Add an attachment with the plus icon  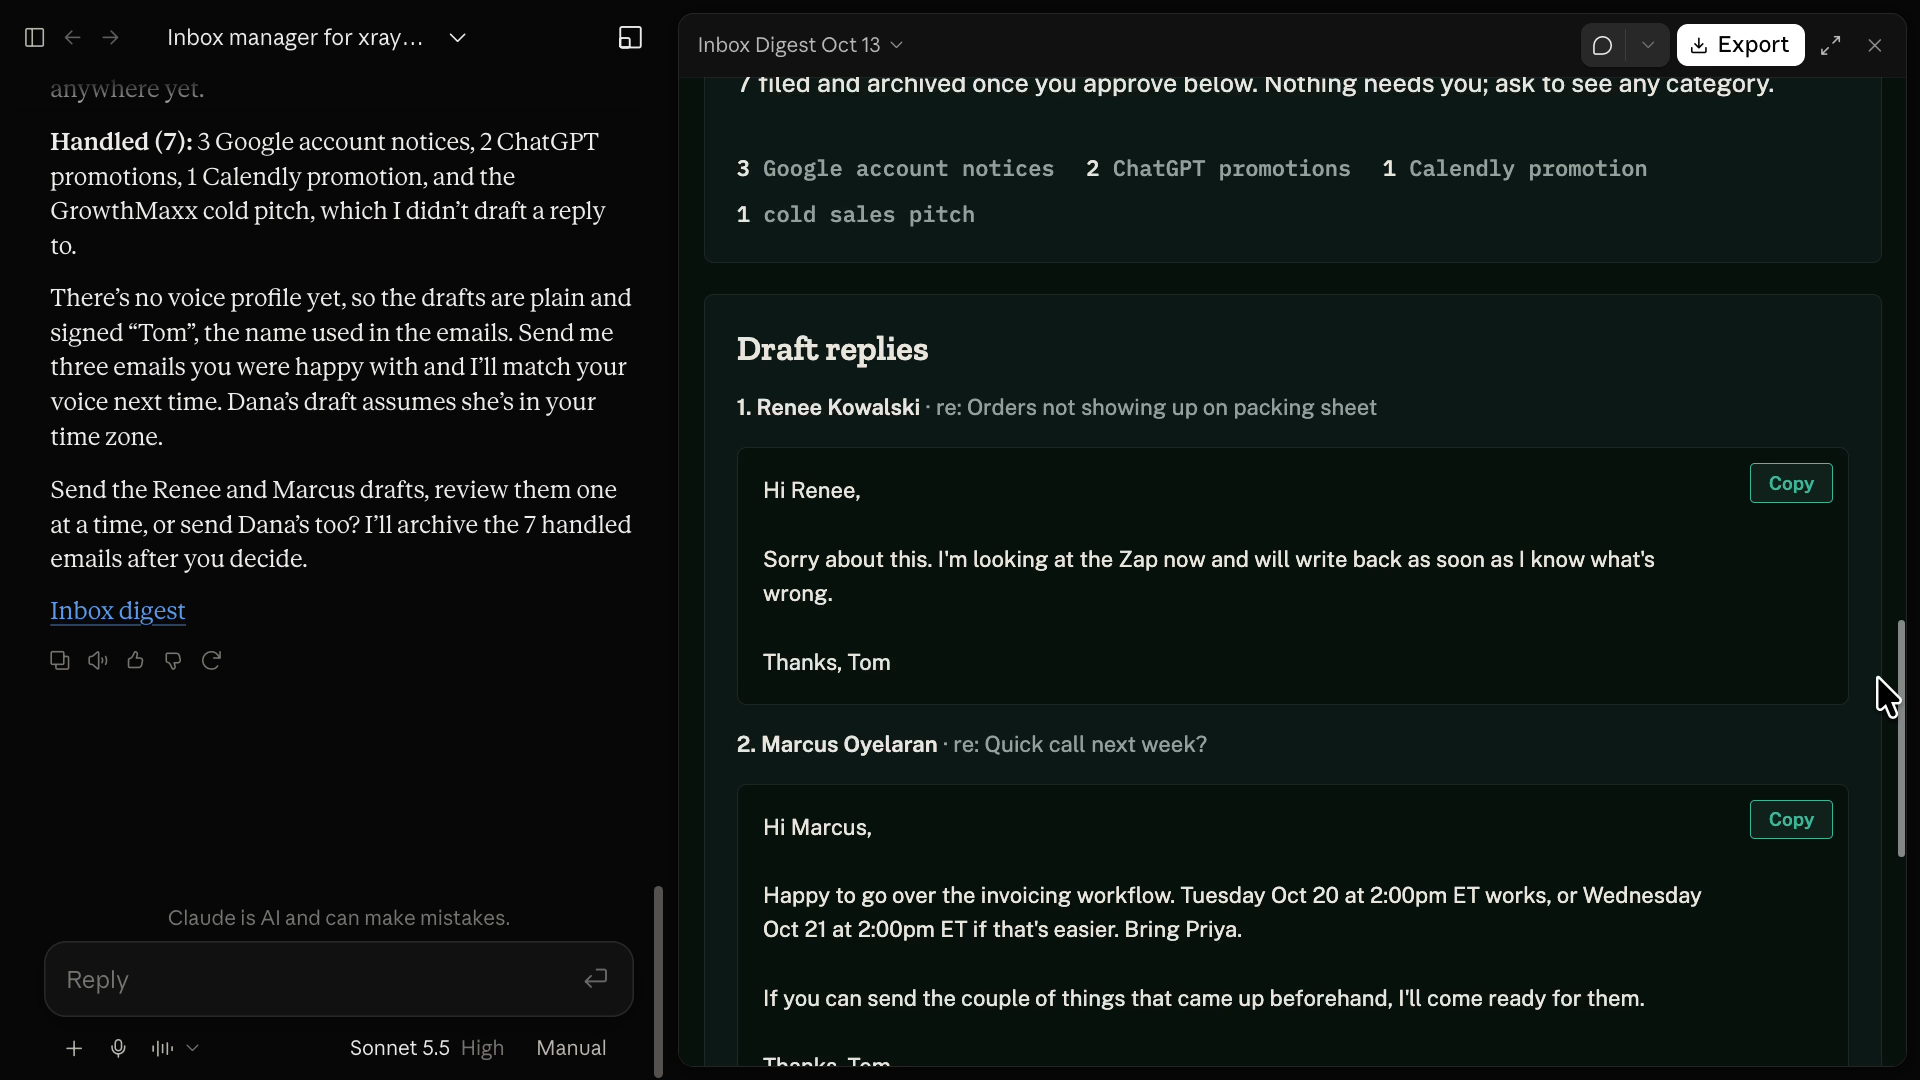pyautogui.click(x=74, y=1048)
